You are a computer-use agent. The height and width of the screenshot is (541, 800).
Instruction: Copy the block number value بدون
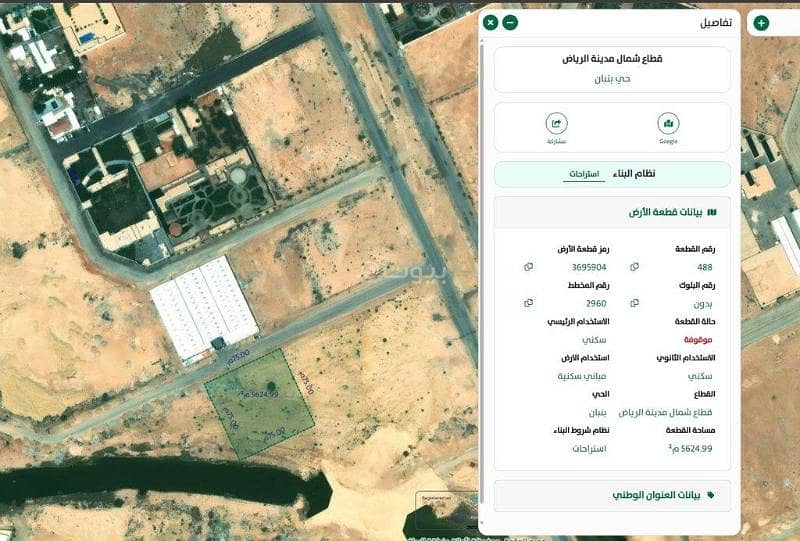[634, 303]
